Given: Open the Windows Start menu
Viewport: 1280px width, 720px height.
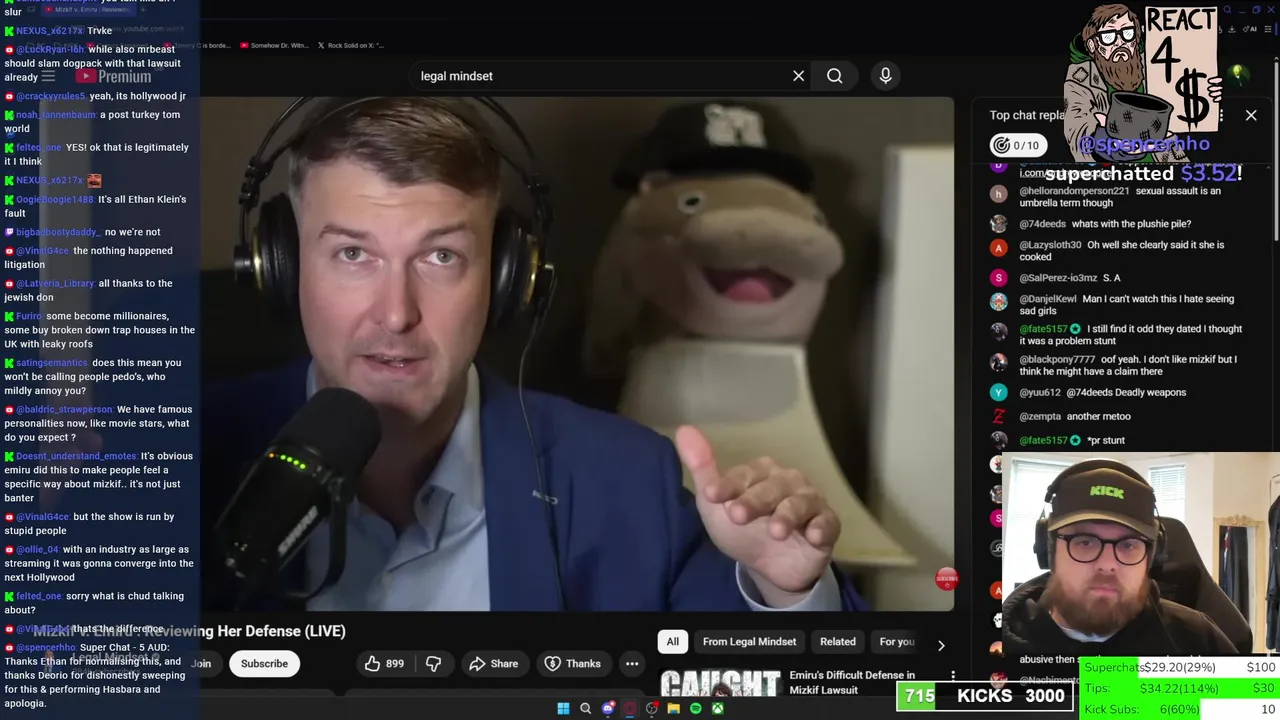Looking at the screenshot, I should pyautogui.click(x=563, y=708).
